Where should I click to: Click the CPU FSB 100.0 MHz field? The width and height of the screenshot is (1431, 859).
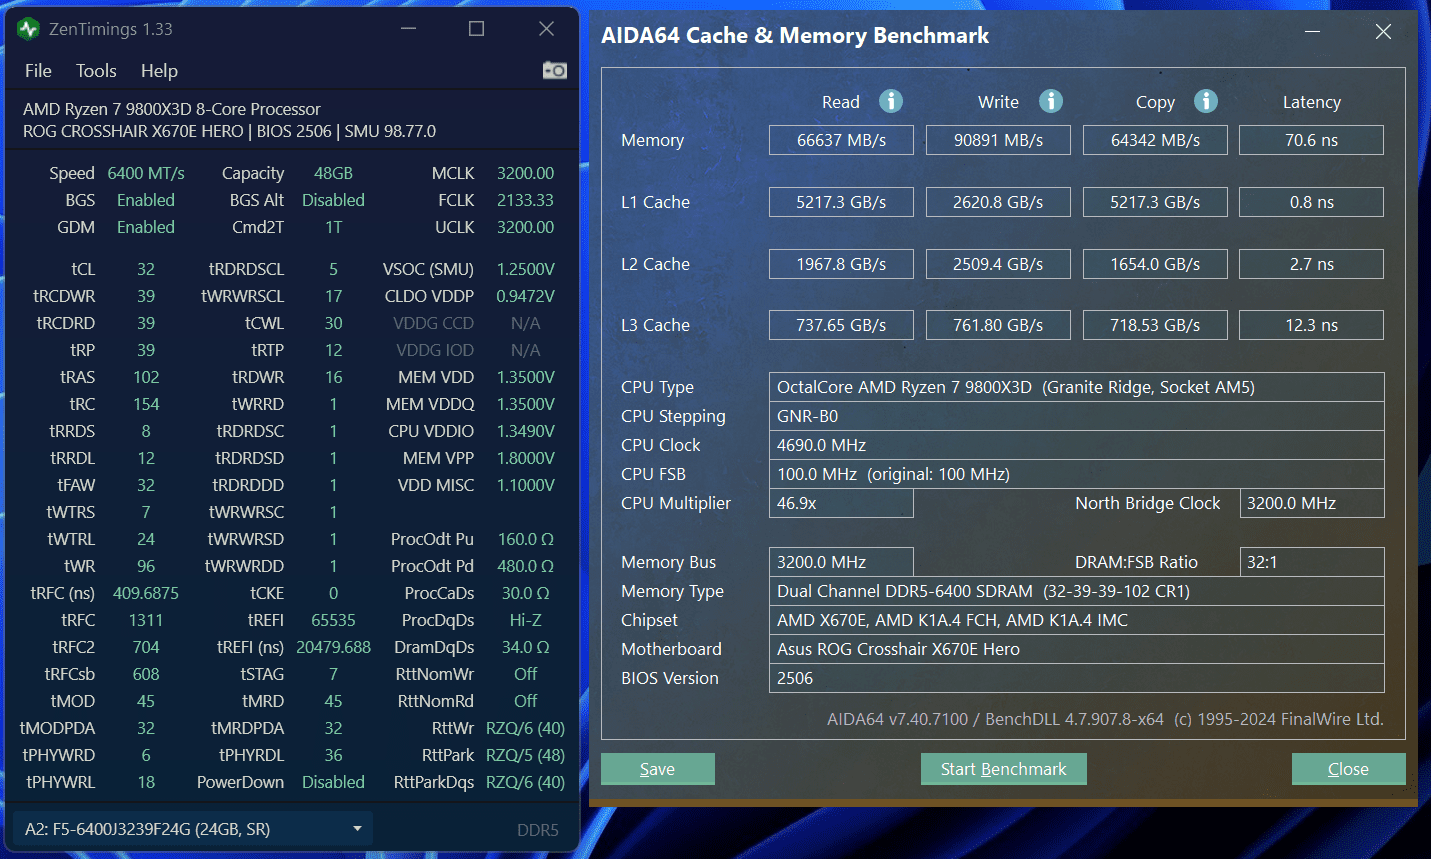pyautogui.click(x=1076, y=474)
